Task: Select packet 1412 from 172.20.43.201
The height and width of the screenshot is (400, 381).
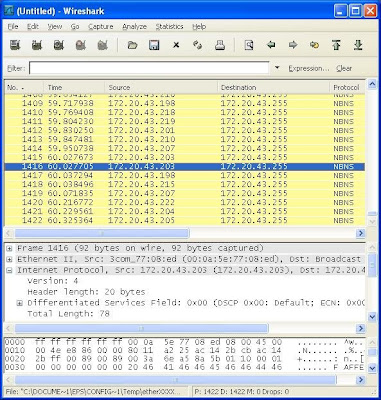Action: pos(185,130)
